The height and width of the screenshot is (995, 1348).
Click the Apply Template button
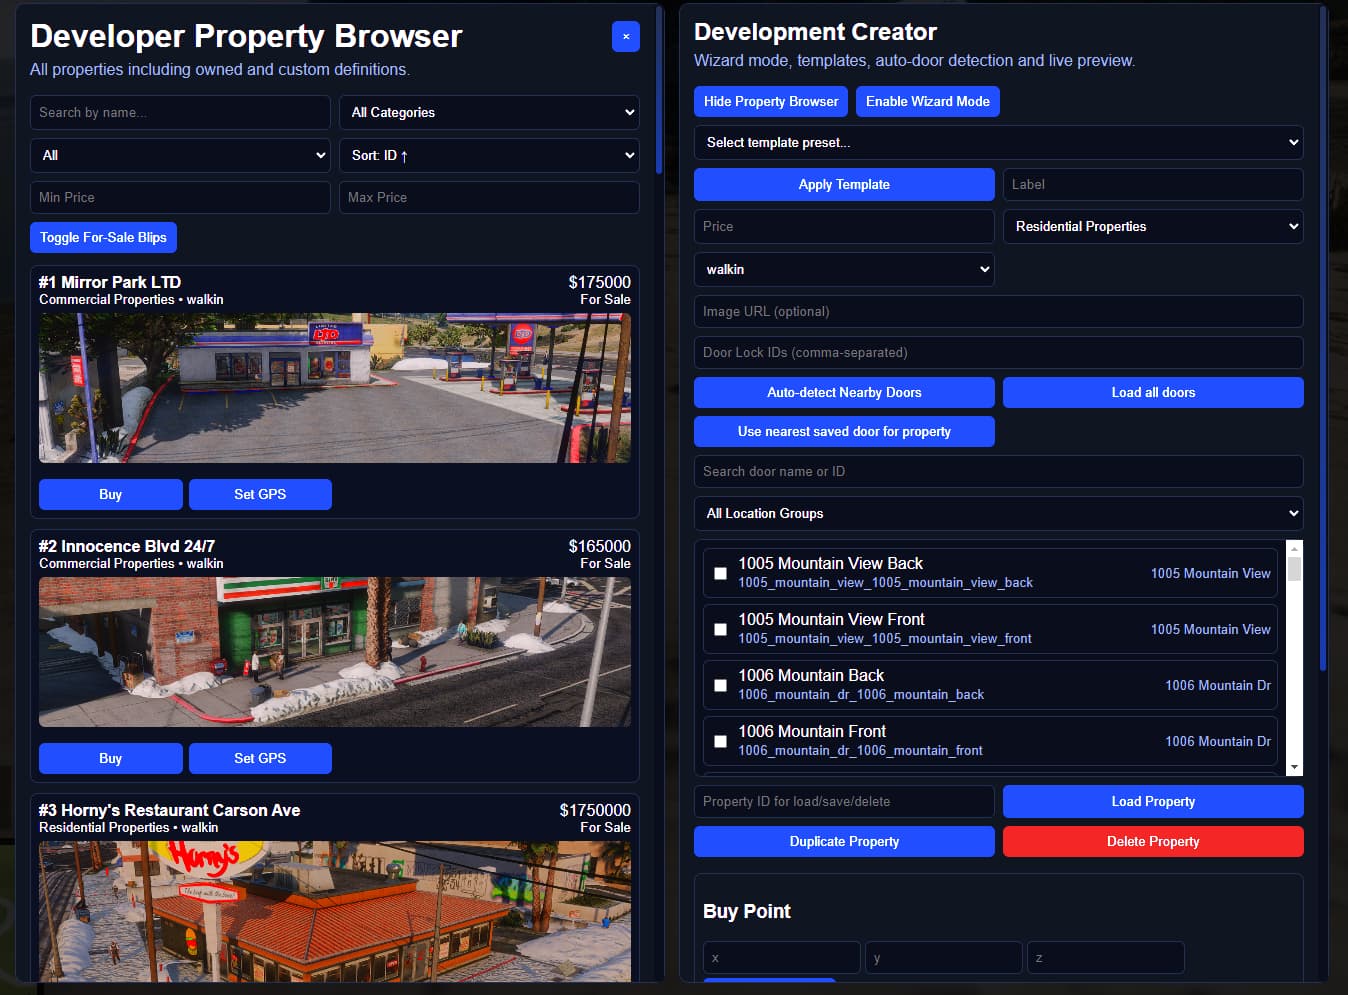click(844, 184)
